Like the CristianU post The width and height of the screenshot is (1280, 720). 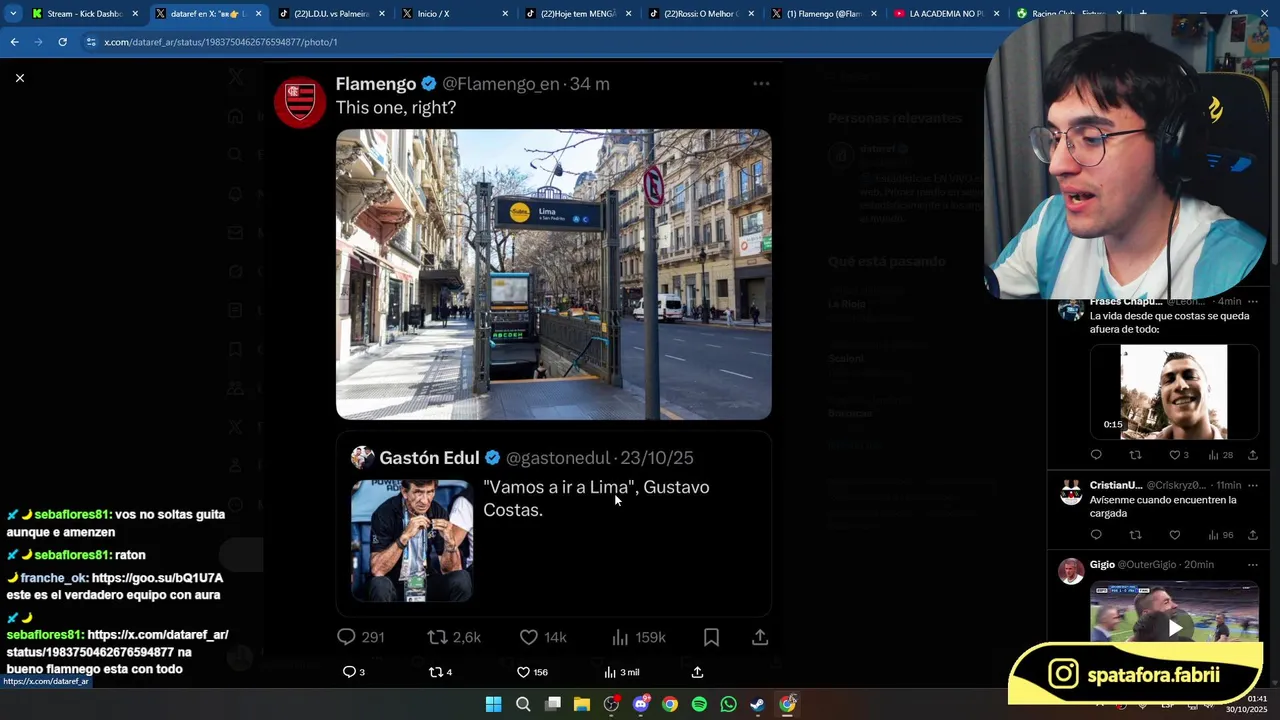1175,535
